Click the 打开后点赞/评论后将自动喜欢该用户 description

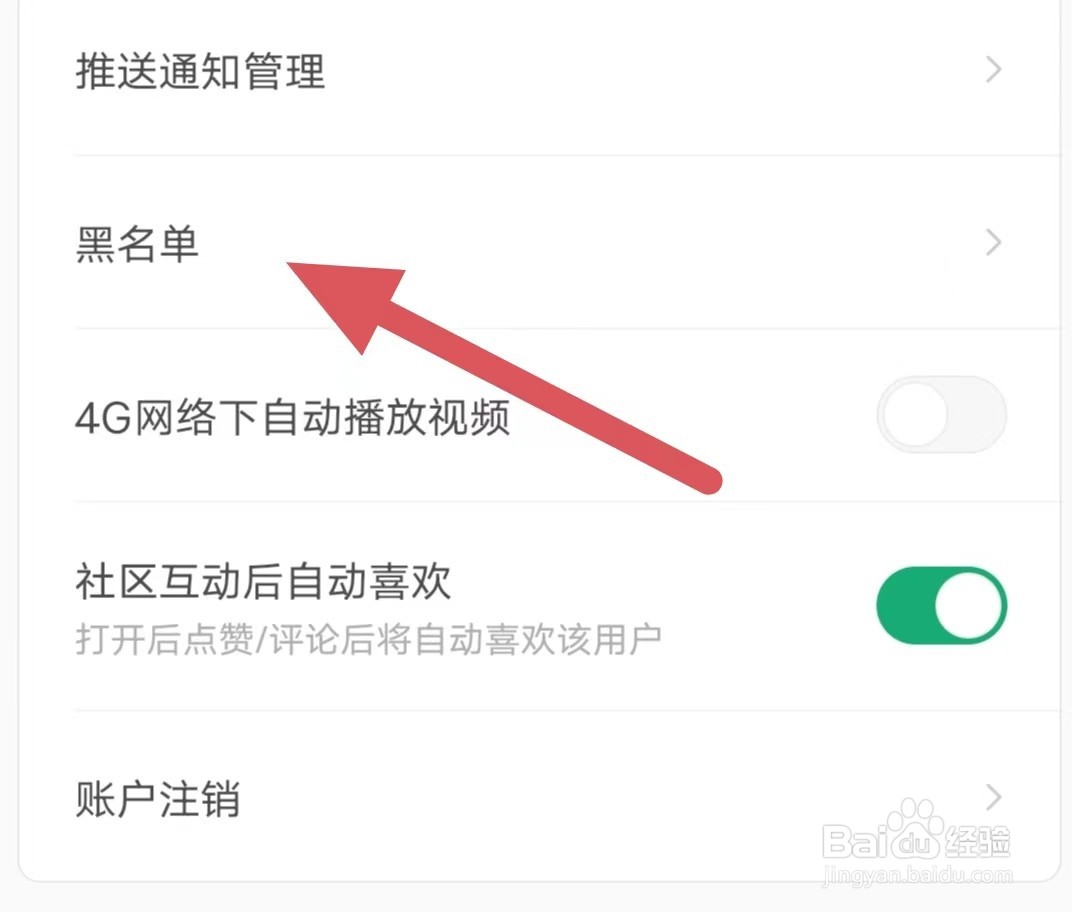(x=368, y=640)
